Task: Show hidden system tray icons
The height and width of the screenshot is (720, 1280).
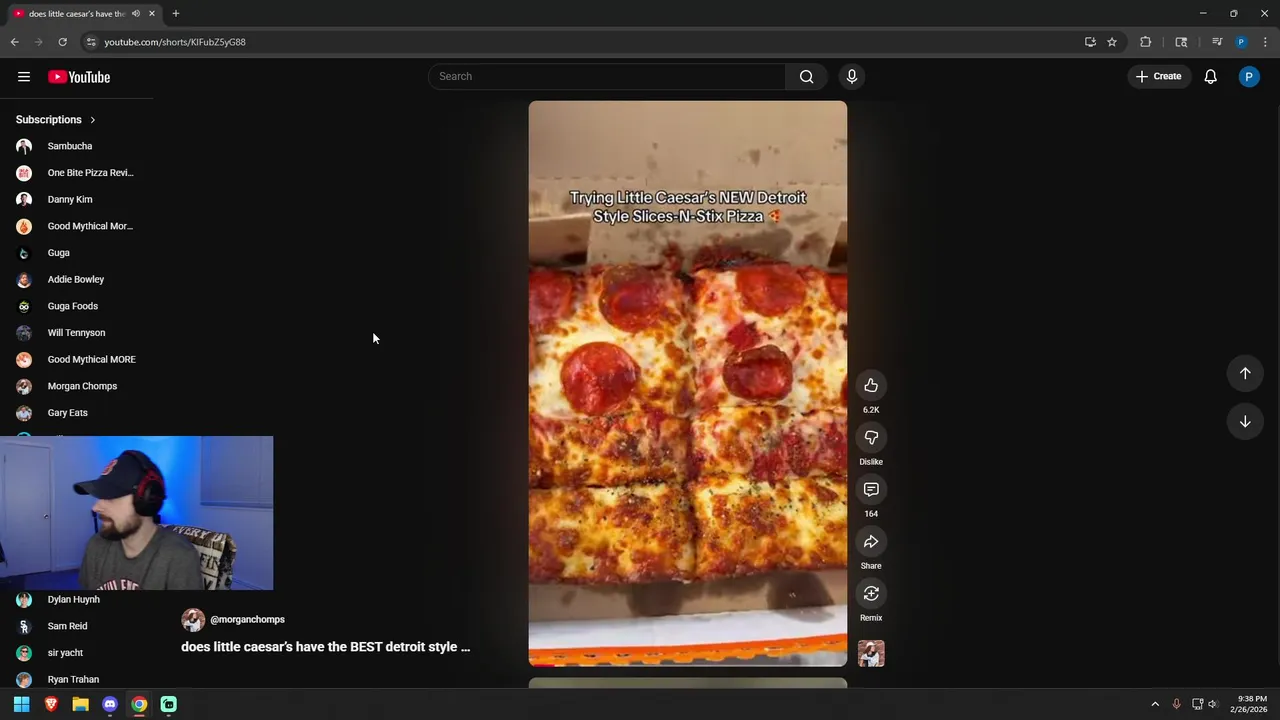Action: (x=1155, y=704)
